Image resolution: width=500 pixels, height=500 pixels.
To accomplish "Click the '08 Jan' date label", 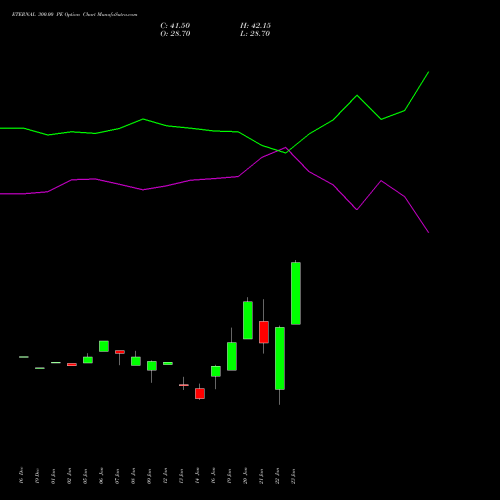I will click(133, 475).
